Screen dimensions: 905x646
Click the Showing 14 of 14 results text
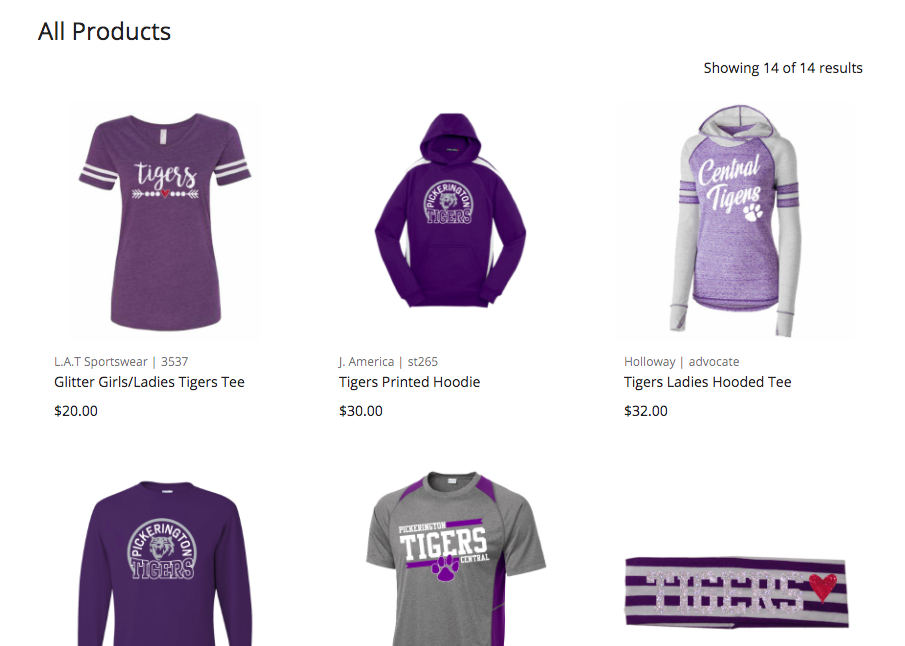coord(783,68)
